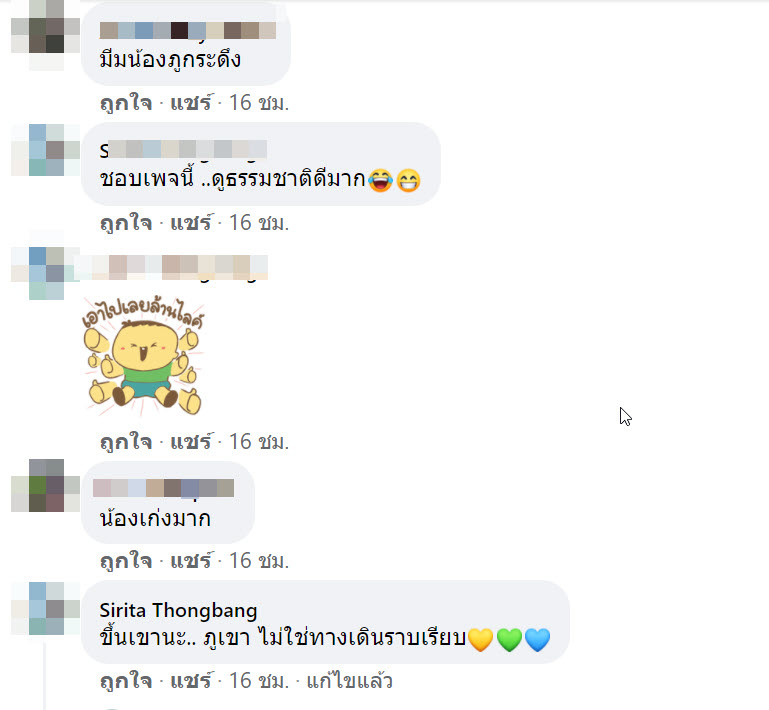Share the 'ชอบเพจนี้' comment
769x710 pixels.
pos(191,223)
